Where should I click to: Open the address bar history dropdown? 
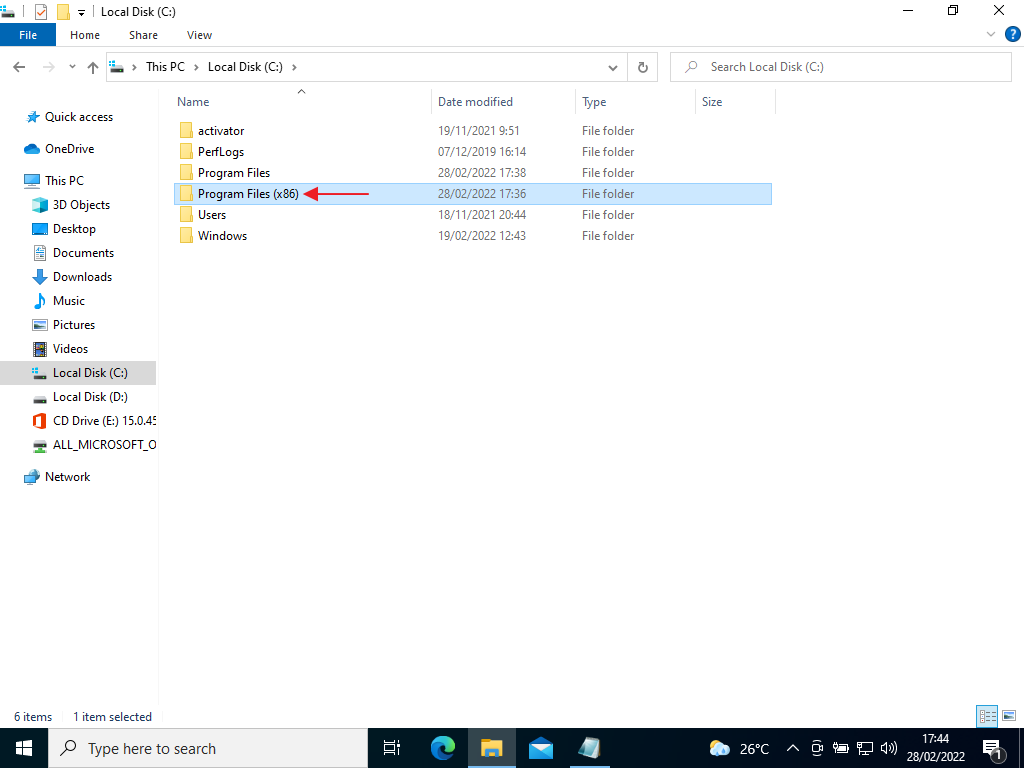(x=614, y=67)
